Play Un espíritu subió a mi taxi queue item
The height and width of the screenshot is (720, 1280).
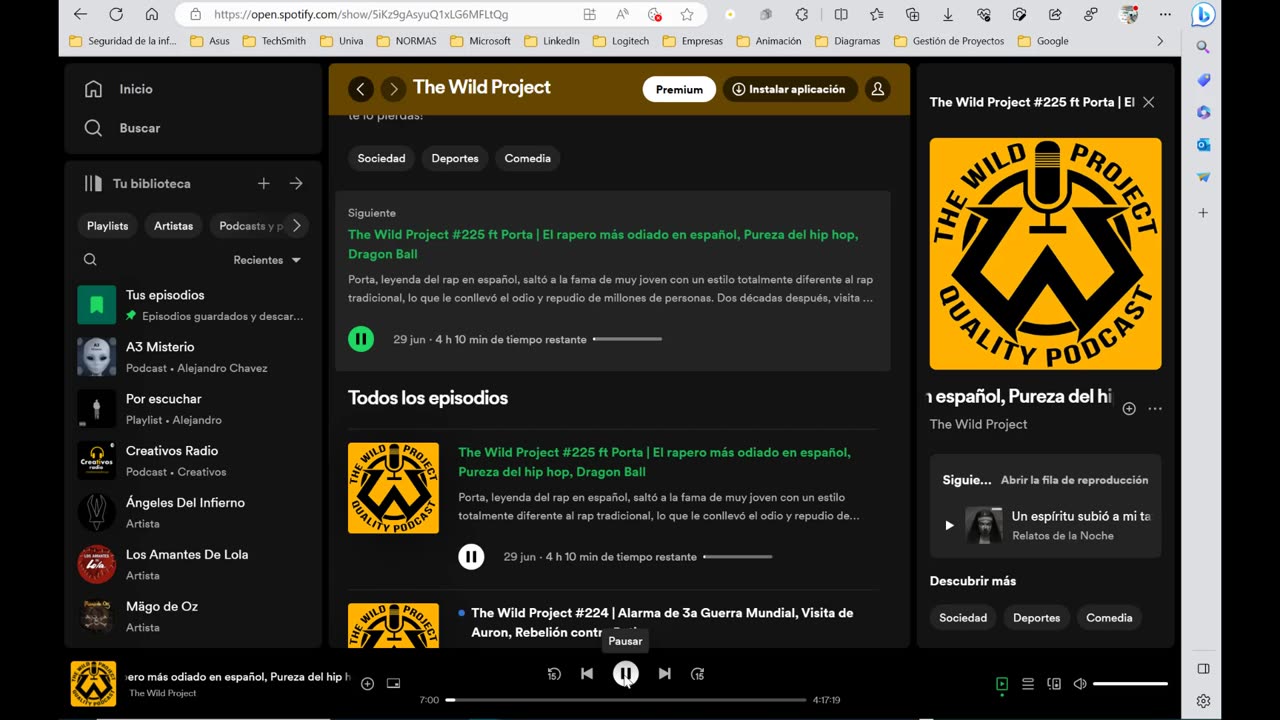tap(949, 525)
